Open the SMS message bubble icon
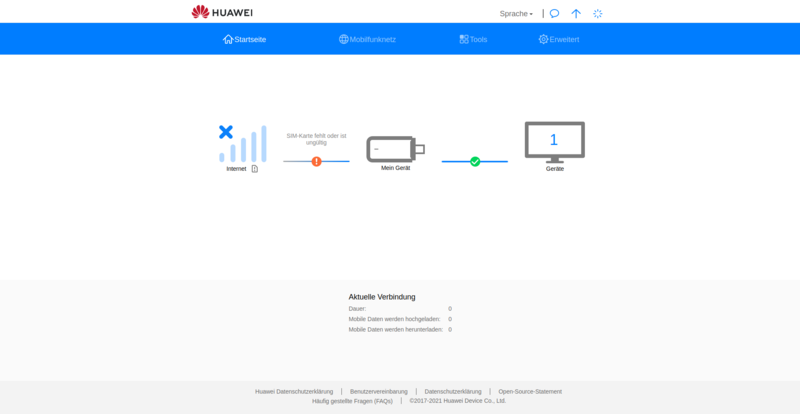 [554, 14]
